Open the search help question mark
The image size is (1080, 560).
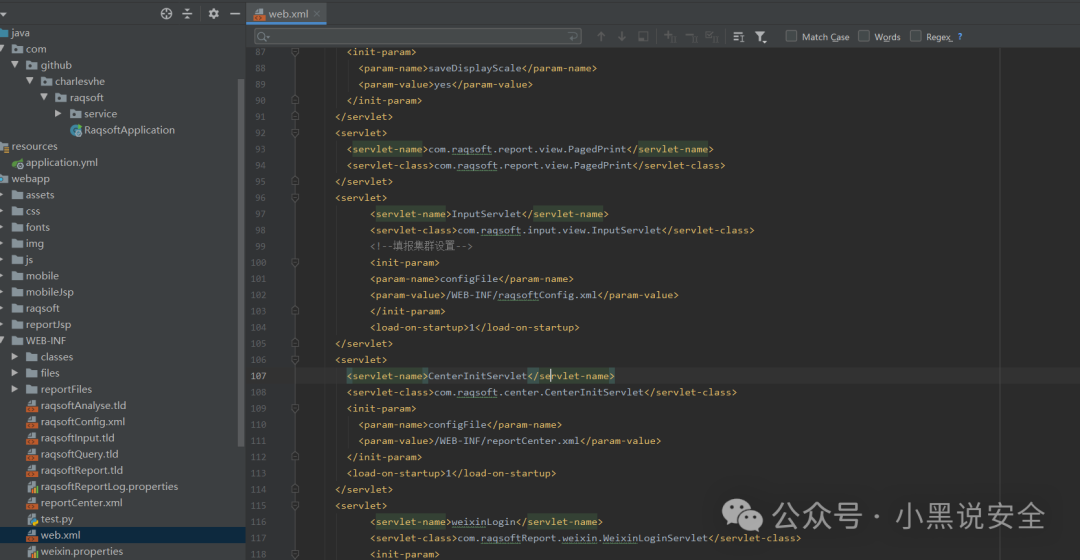[960, 37]
